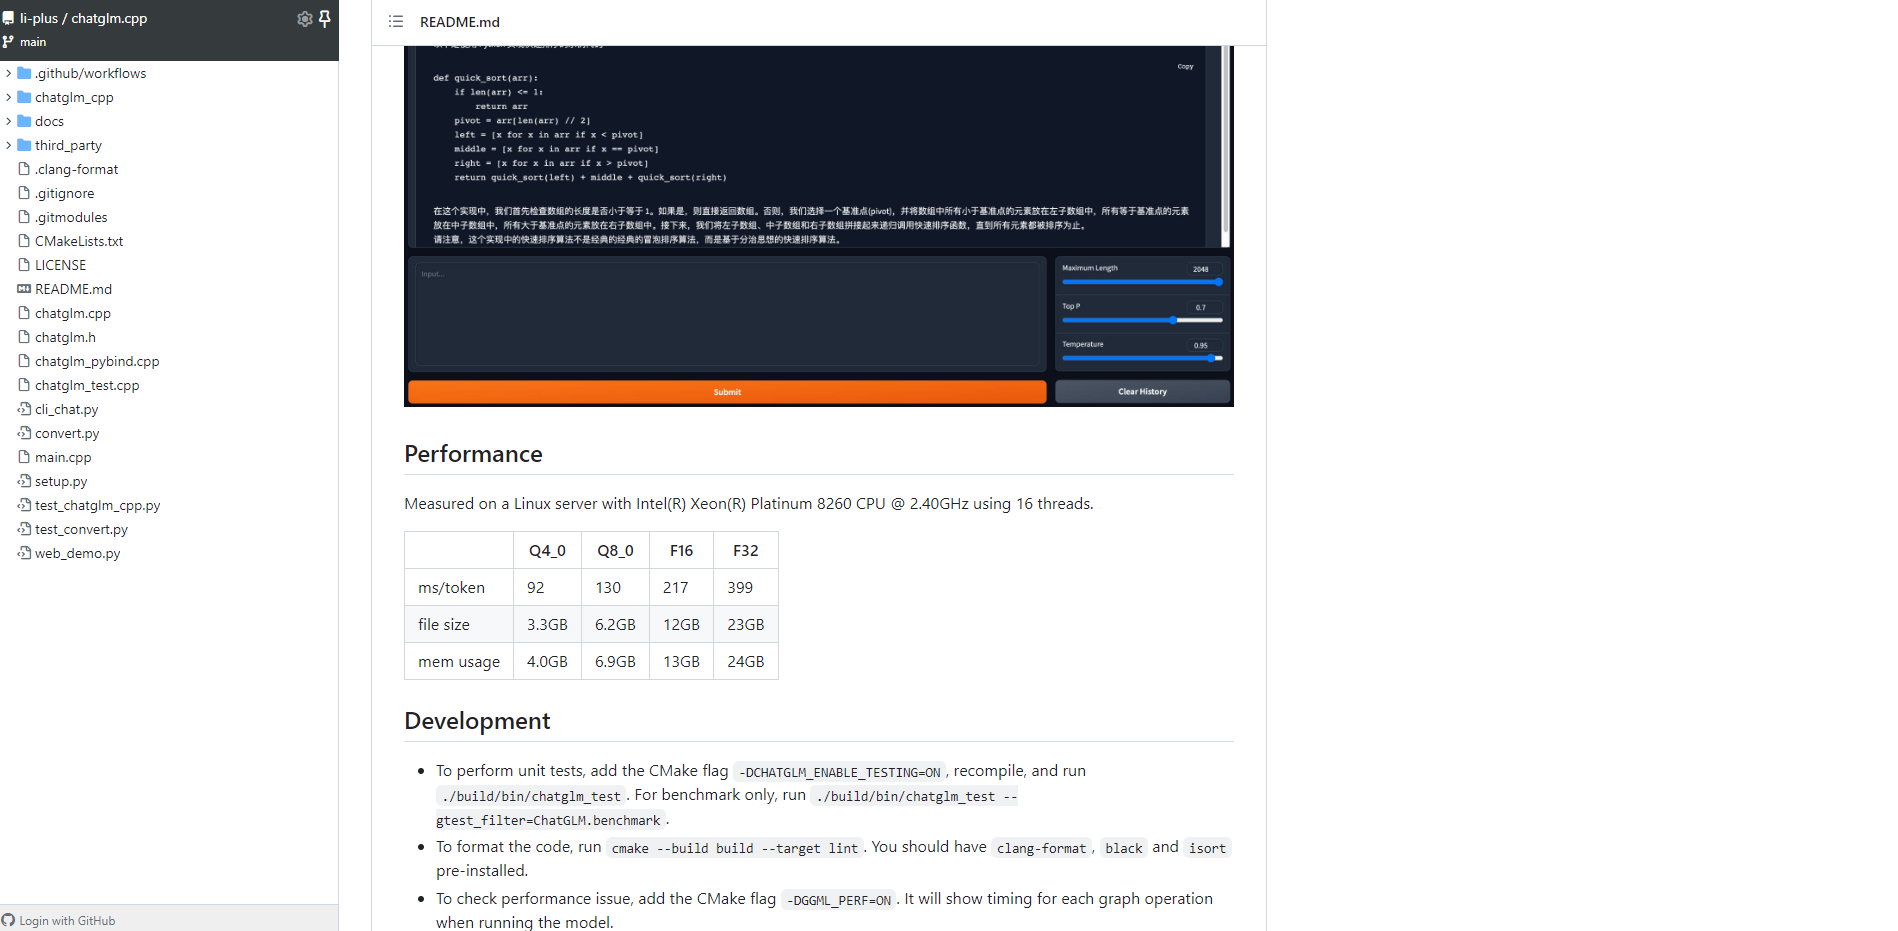Click the README.md book icon in tree

24,289
